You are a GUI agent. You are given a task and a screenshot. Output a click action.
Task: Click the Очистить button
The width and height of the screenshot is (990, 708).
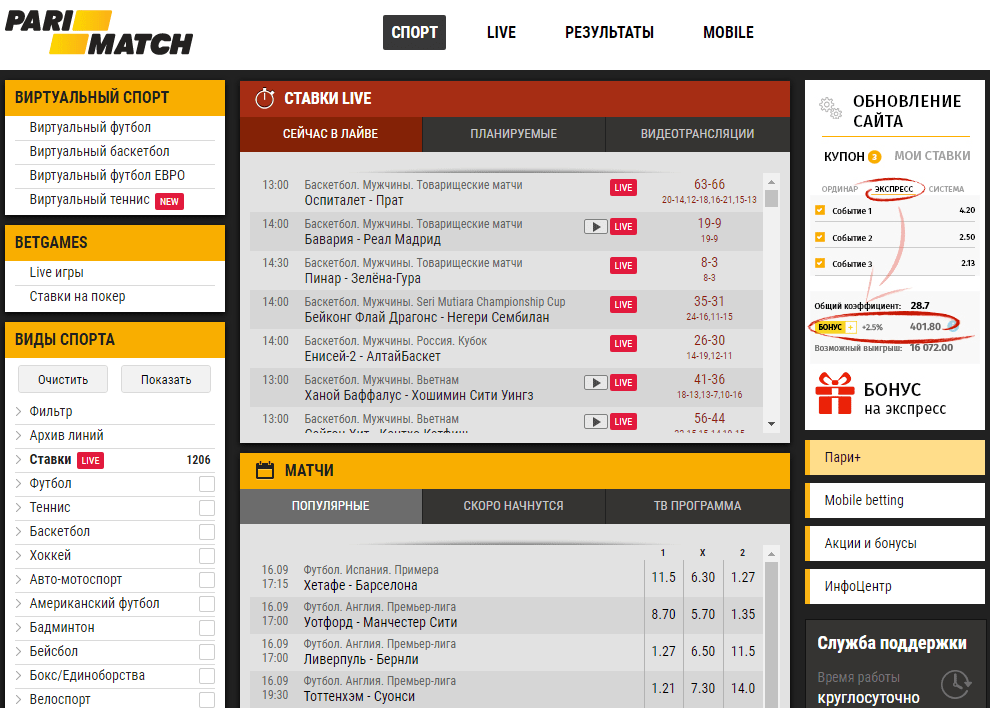63,380
